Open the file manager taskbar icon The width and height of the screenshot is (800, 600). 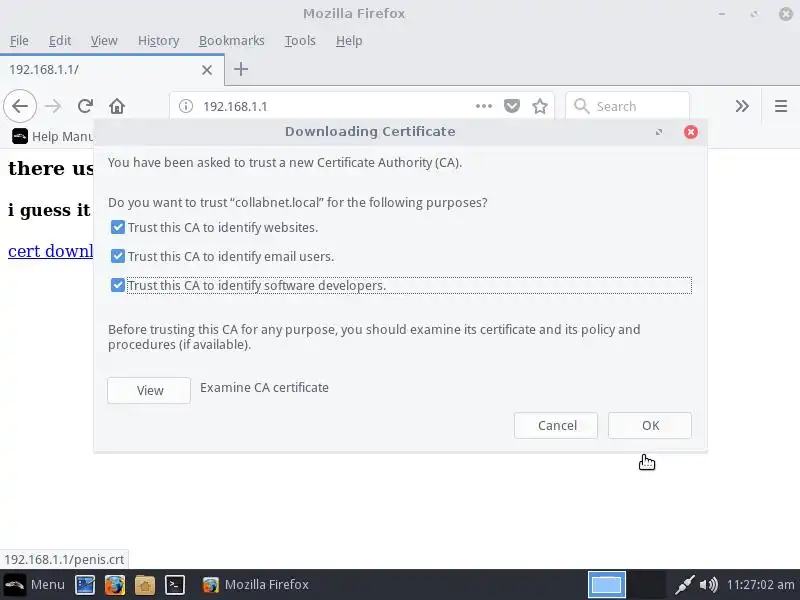coord(145,585)
